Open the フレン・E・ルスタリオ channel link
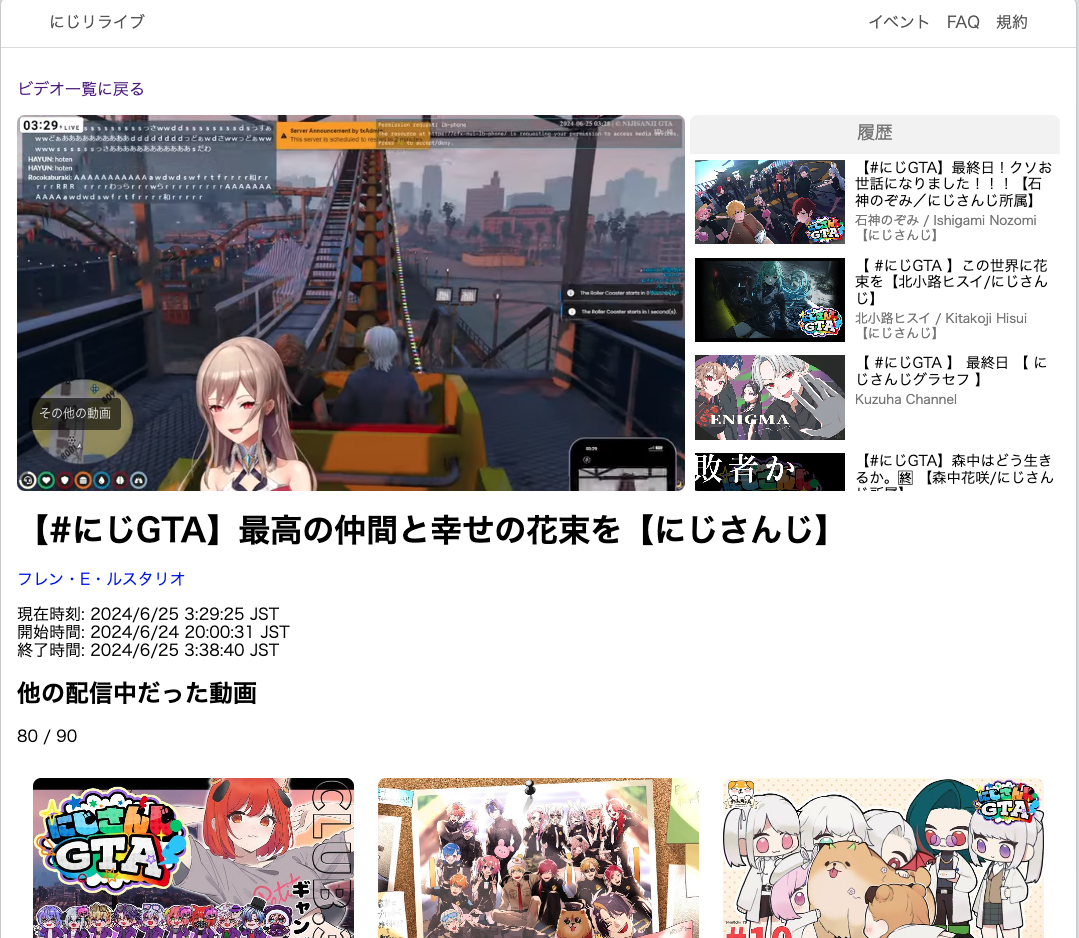Screen dimensions: 1079x938 [x=101, y=579]
